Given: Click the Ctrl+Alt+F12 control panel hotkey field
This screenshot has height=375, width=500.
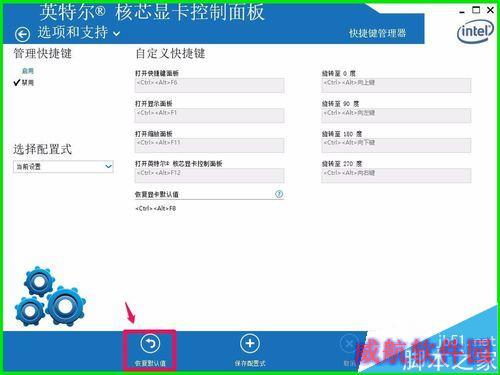Looking at the screenshot, I should tap(209, 175).
